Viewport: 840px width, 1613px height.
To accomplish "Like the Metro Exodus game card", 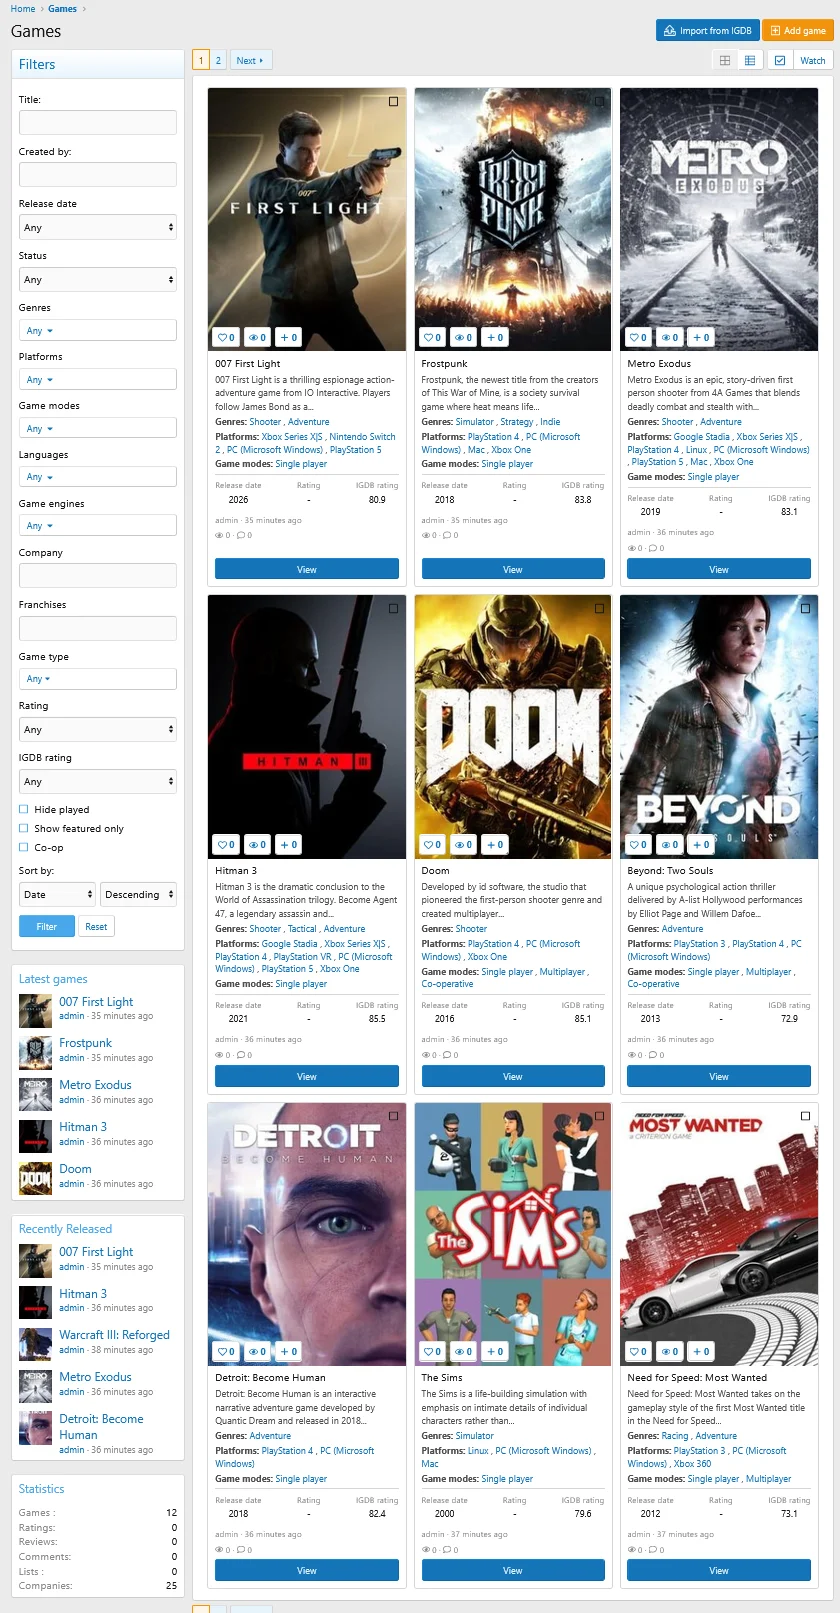I will 639,337.
